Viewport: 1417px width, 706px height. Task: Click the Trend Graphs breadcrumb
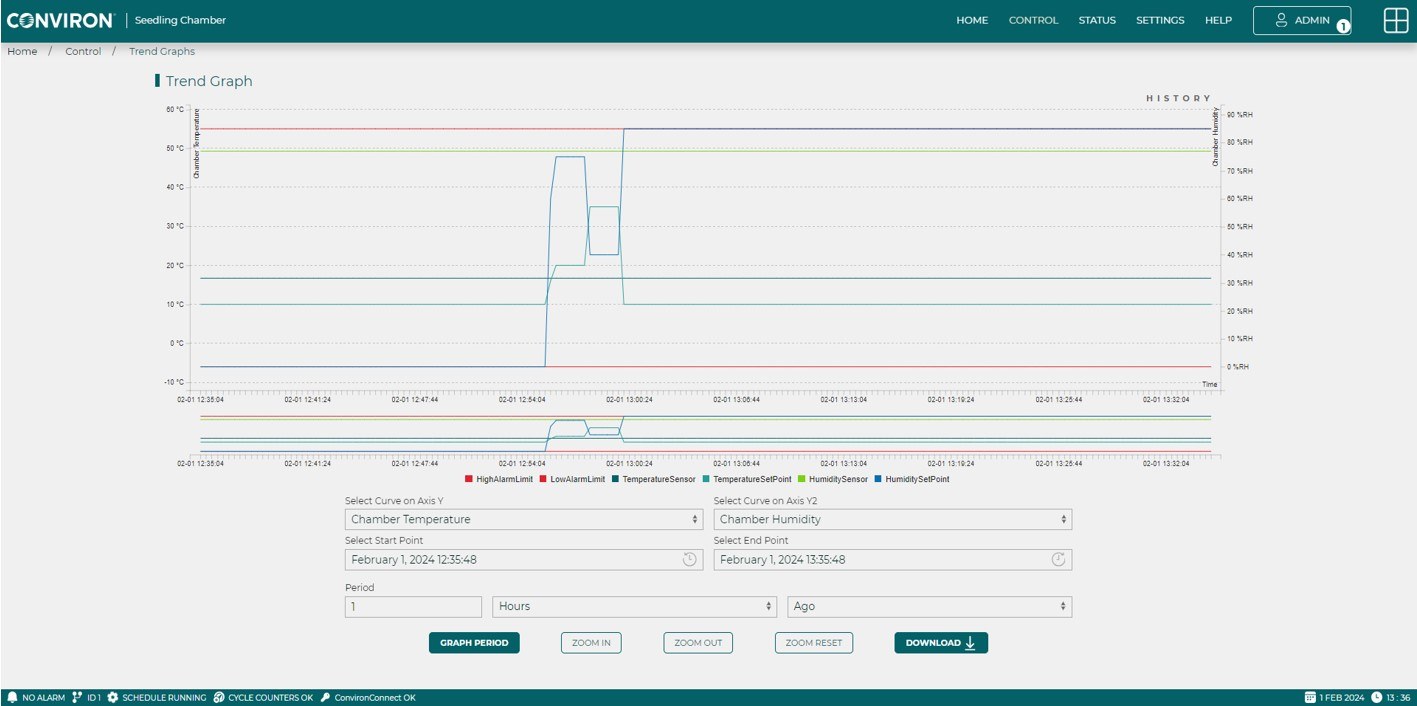(x=162, y=51)
